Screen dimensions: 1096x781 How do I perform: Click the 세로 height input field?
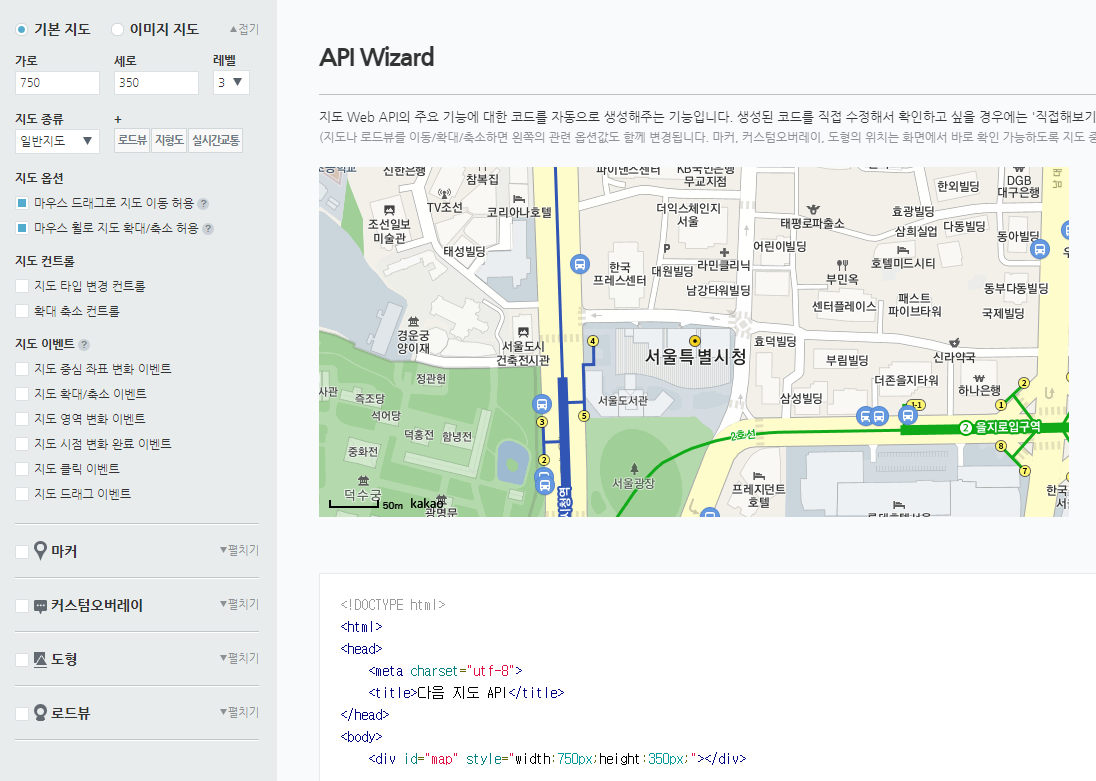click(x=157, y=83)
